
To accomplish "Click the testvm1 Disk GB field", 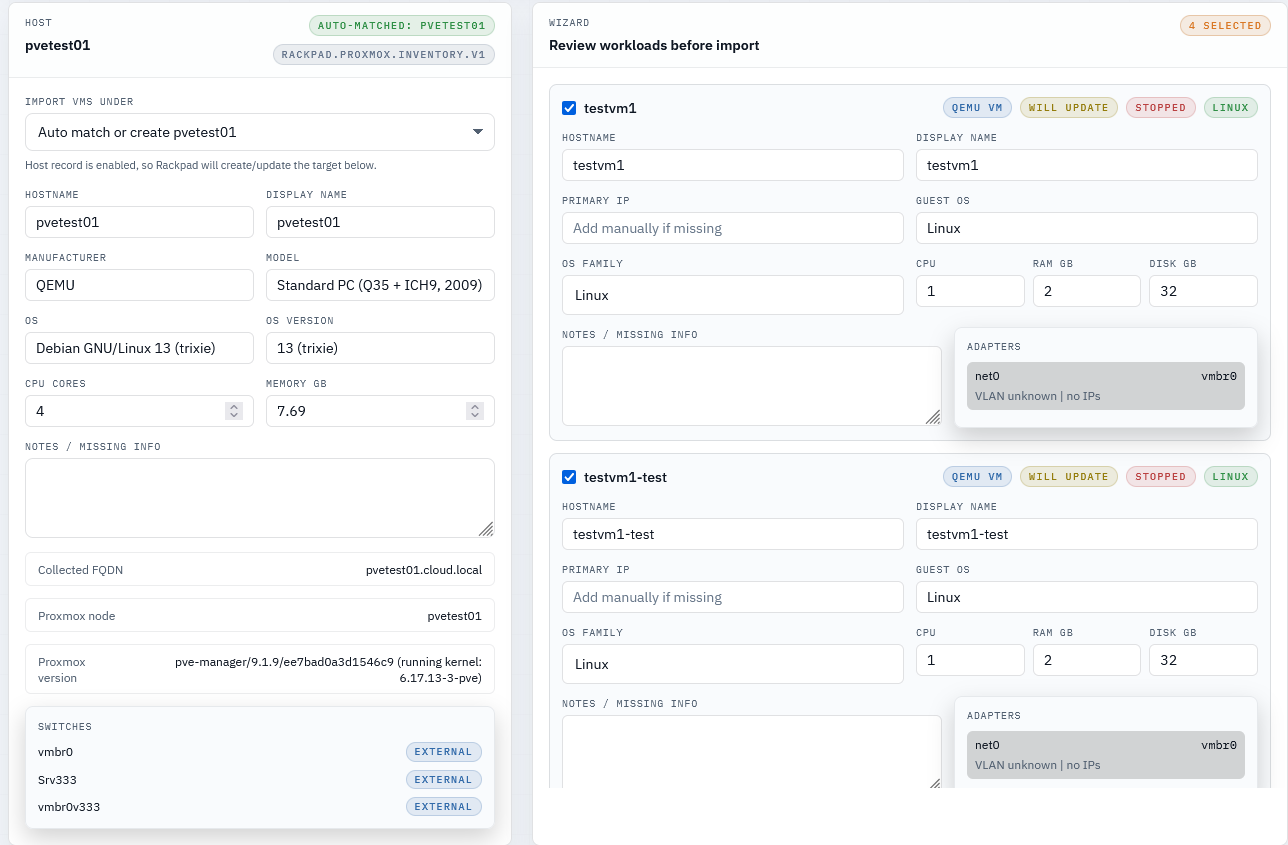I will click(x=1203, y=291).
